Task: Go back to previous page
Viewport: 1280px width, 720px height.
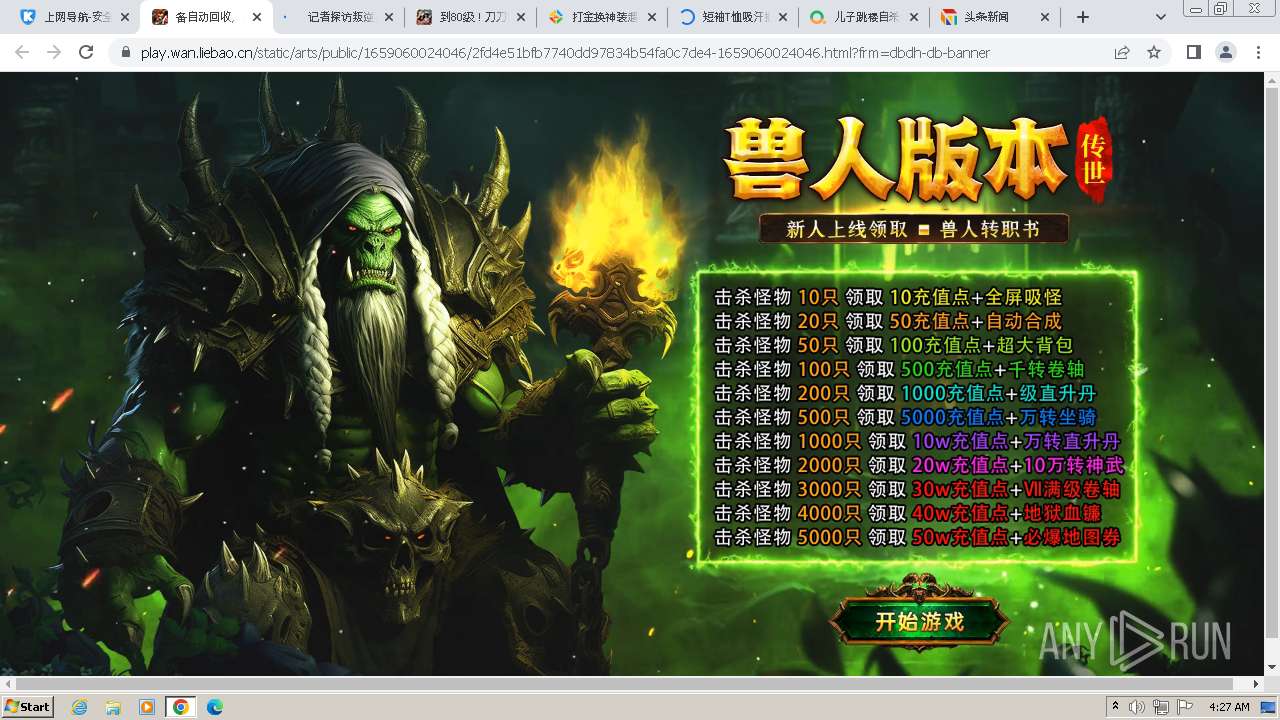Action: click(22, 52)
